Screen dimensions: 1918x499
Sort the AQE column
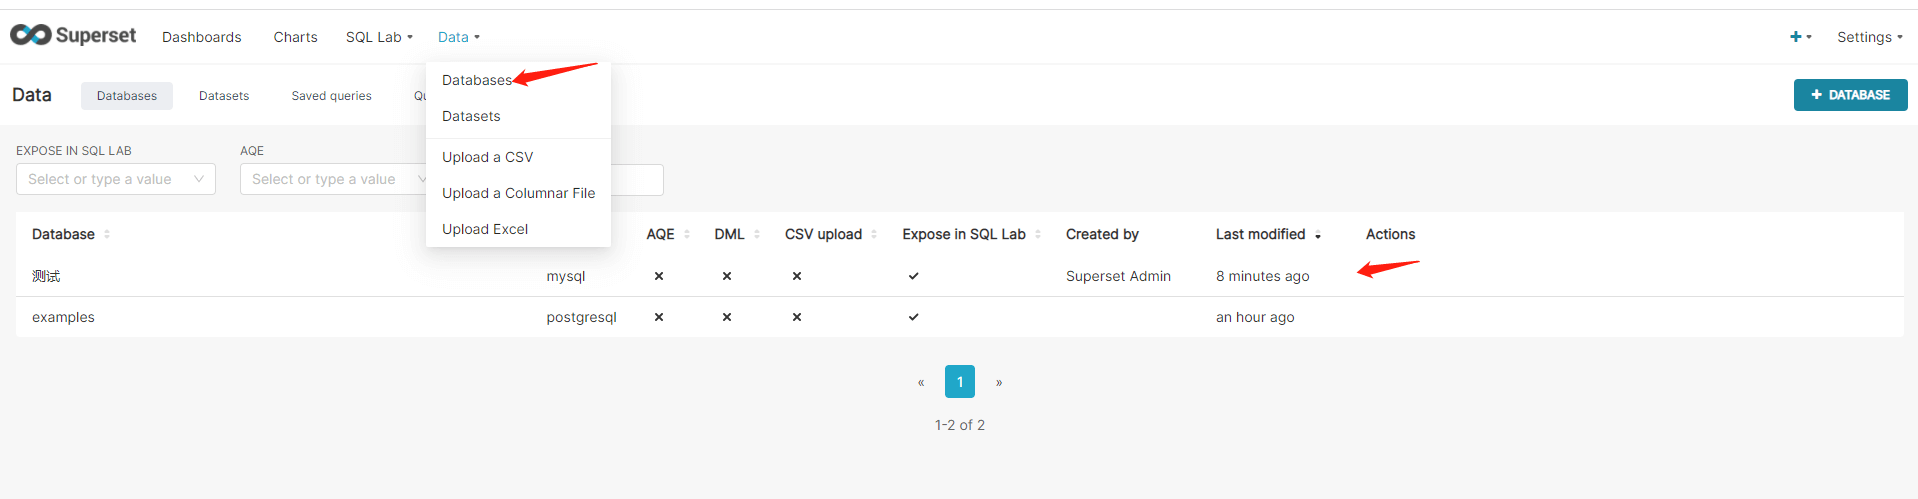(687, 234)
